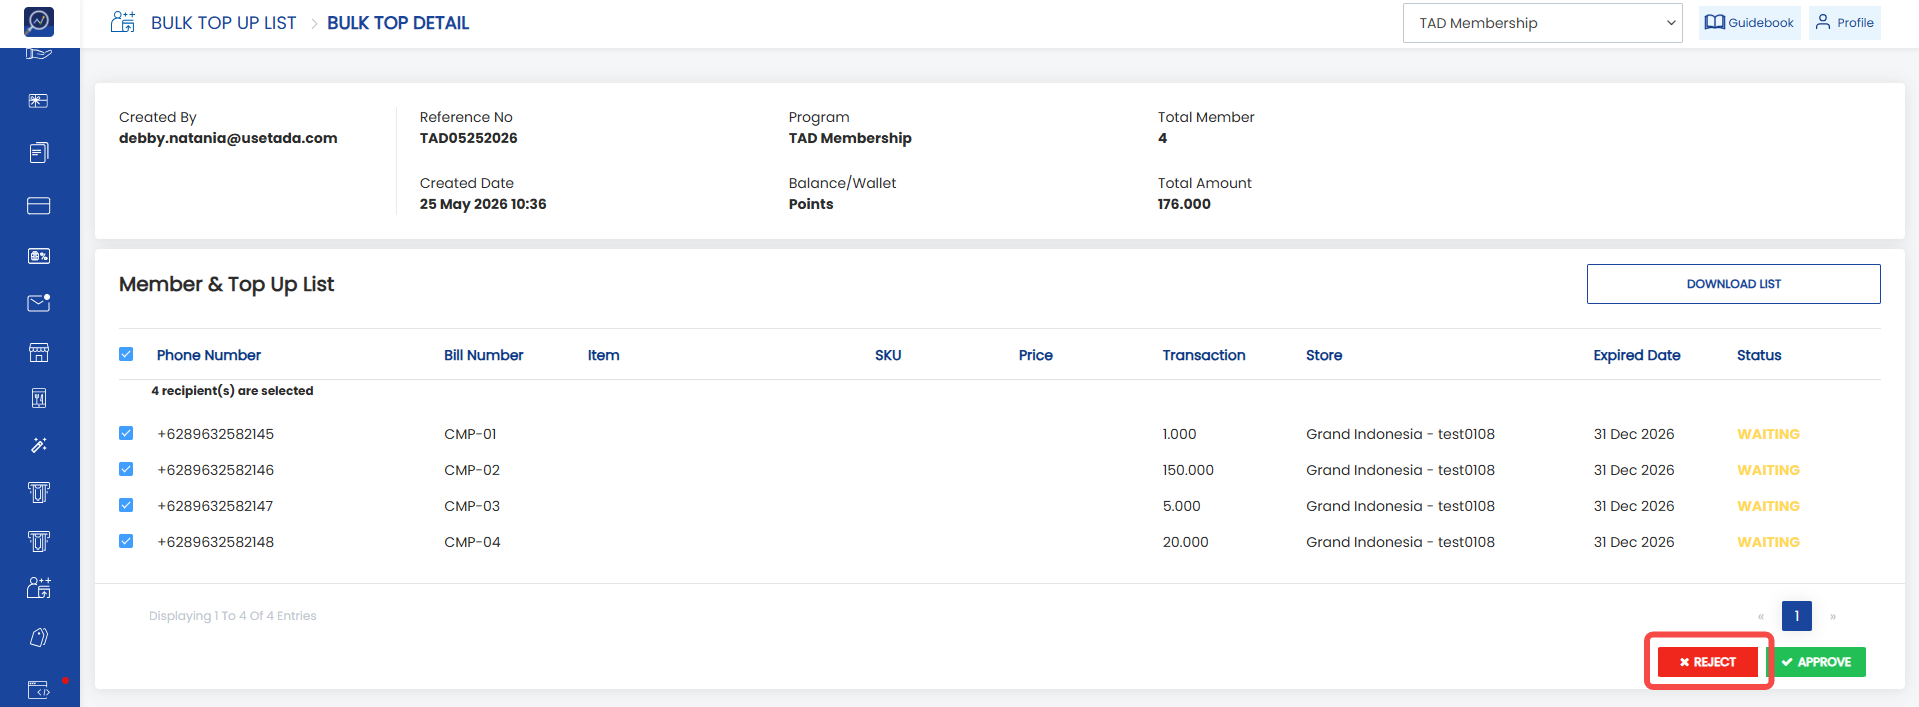The height and width of the screenshot is (707, 1919).
Task: Click the SKU column header
Action: coord(888,355)
